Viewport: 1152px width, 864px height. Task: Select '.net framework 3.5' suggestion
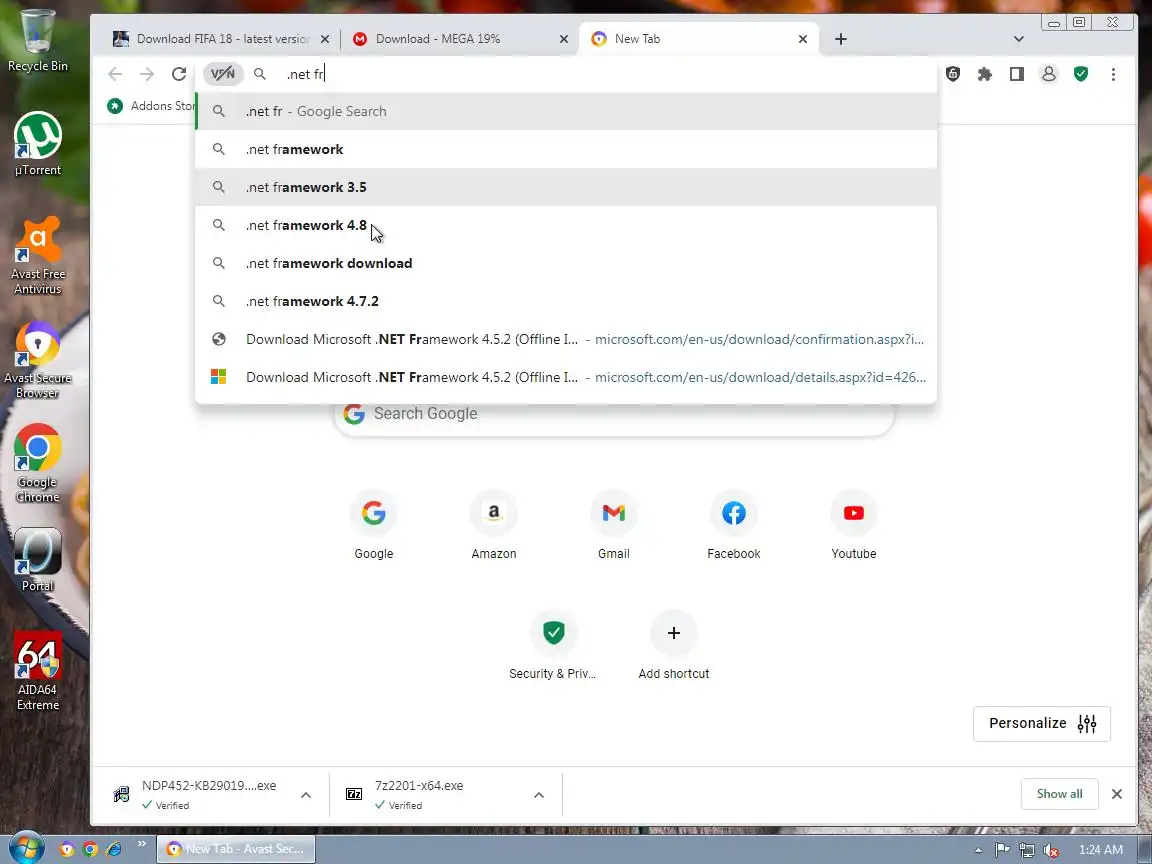566,187
